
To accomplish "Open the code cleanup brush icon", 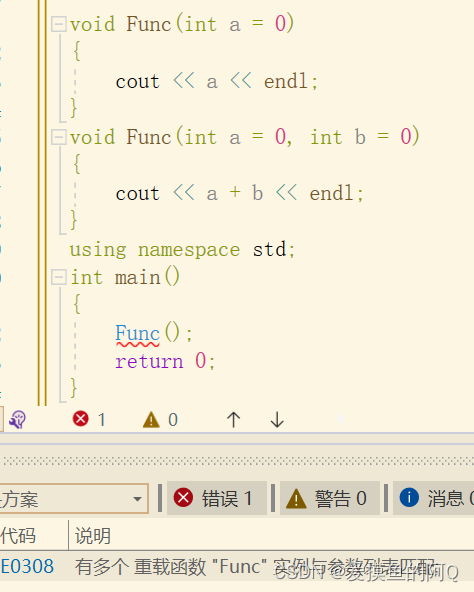I will [x=17, y=419].
